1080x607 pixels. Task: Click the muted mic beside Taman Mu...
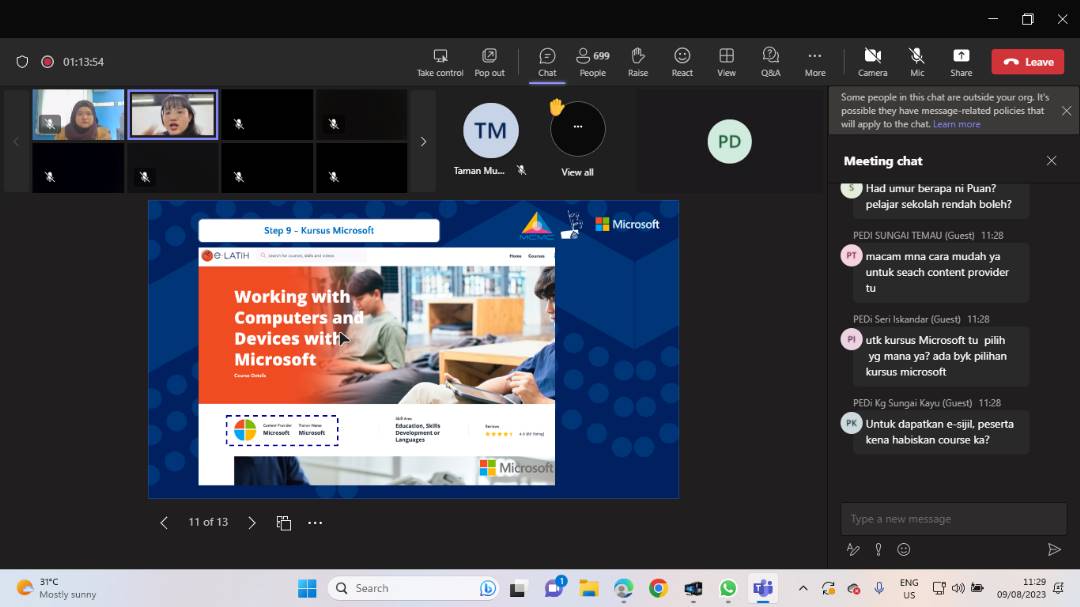pyautogui.click(x=521, y=170)
